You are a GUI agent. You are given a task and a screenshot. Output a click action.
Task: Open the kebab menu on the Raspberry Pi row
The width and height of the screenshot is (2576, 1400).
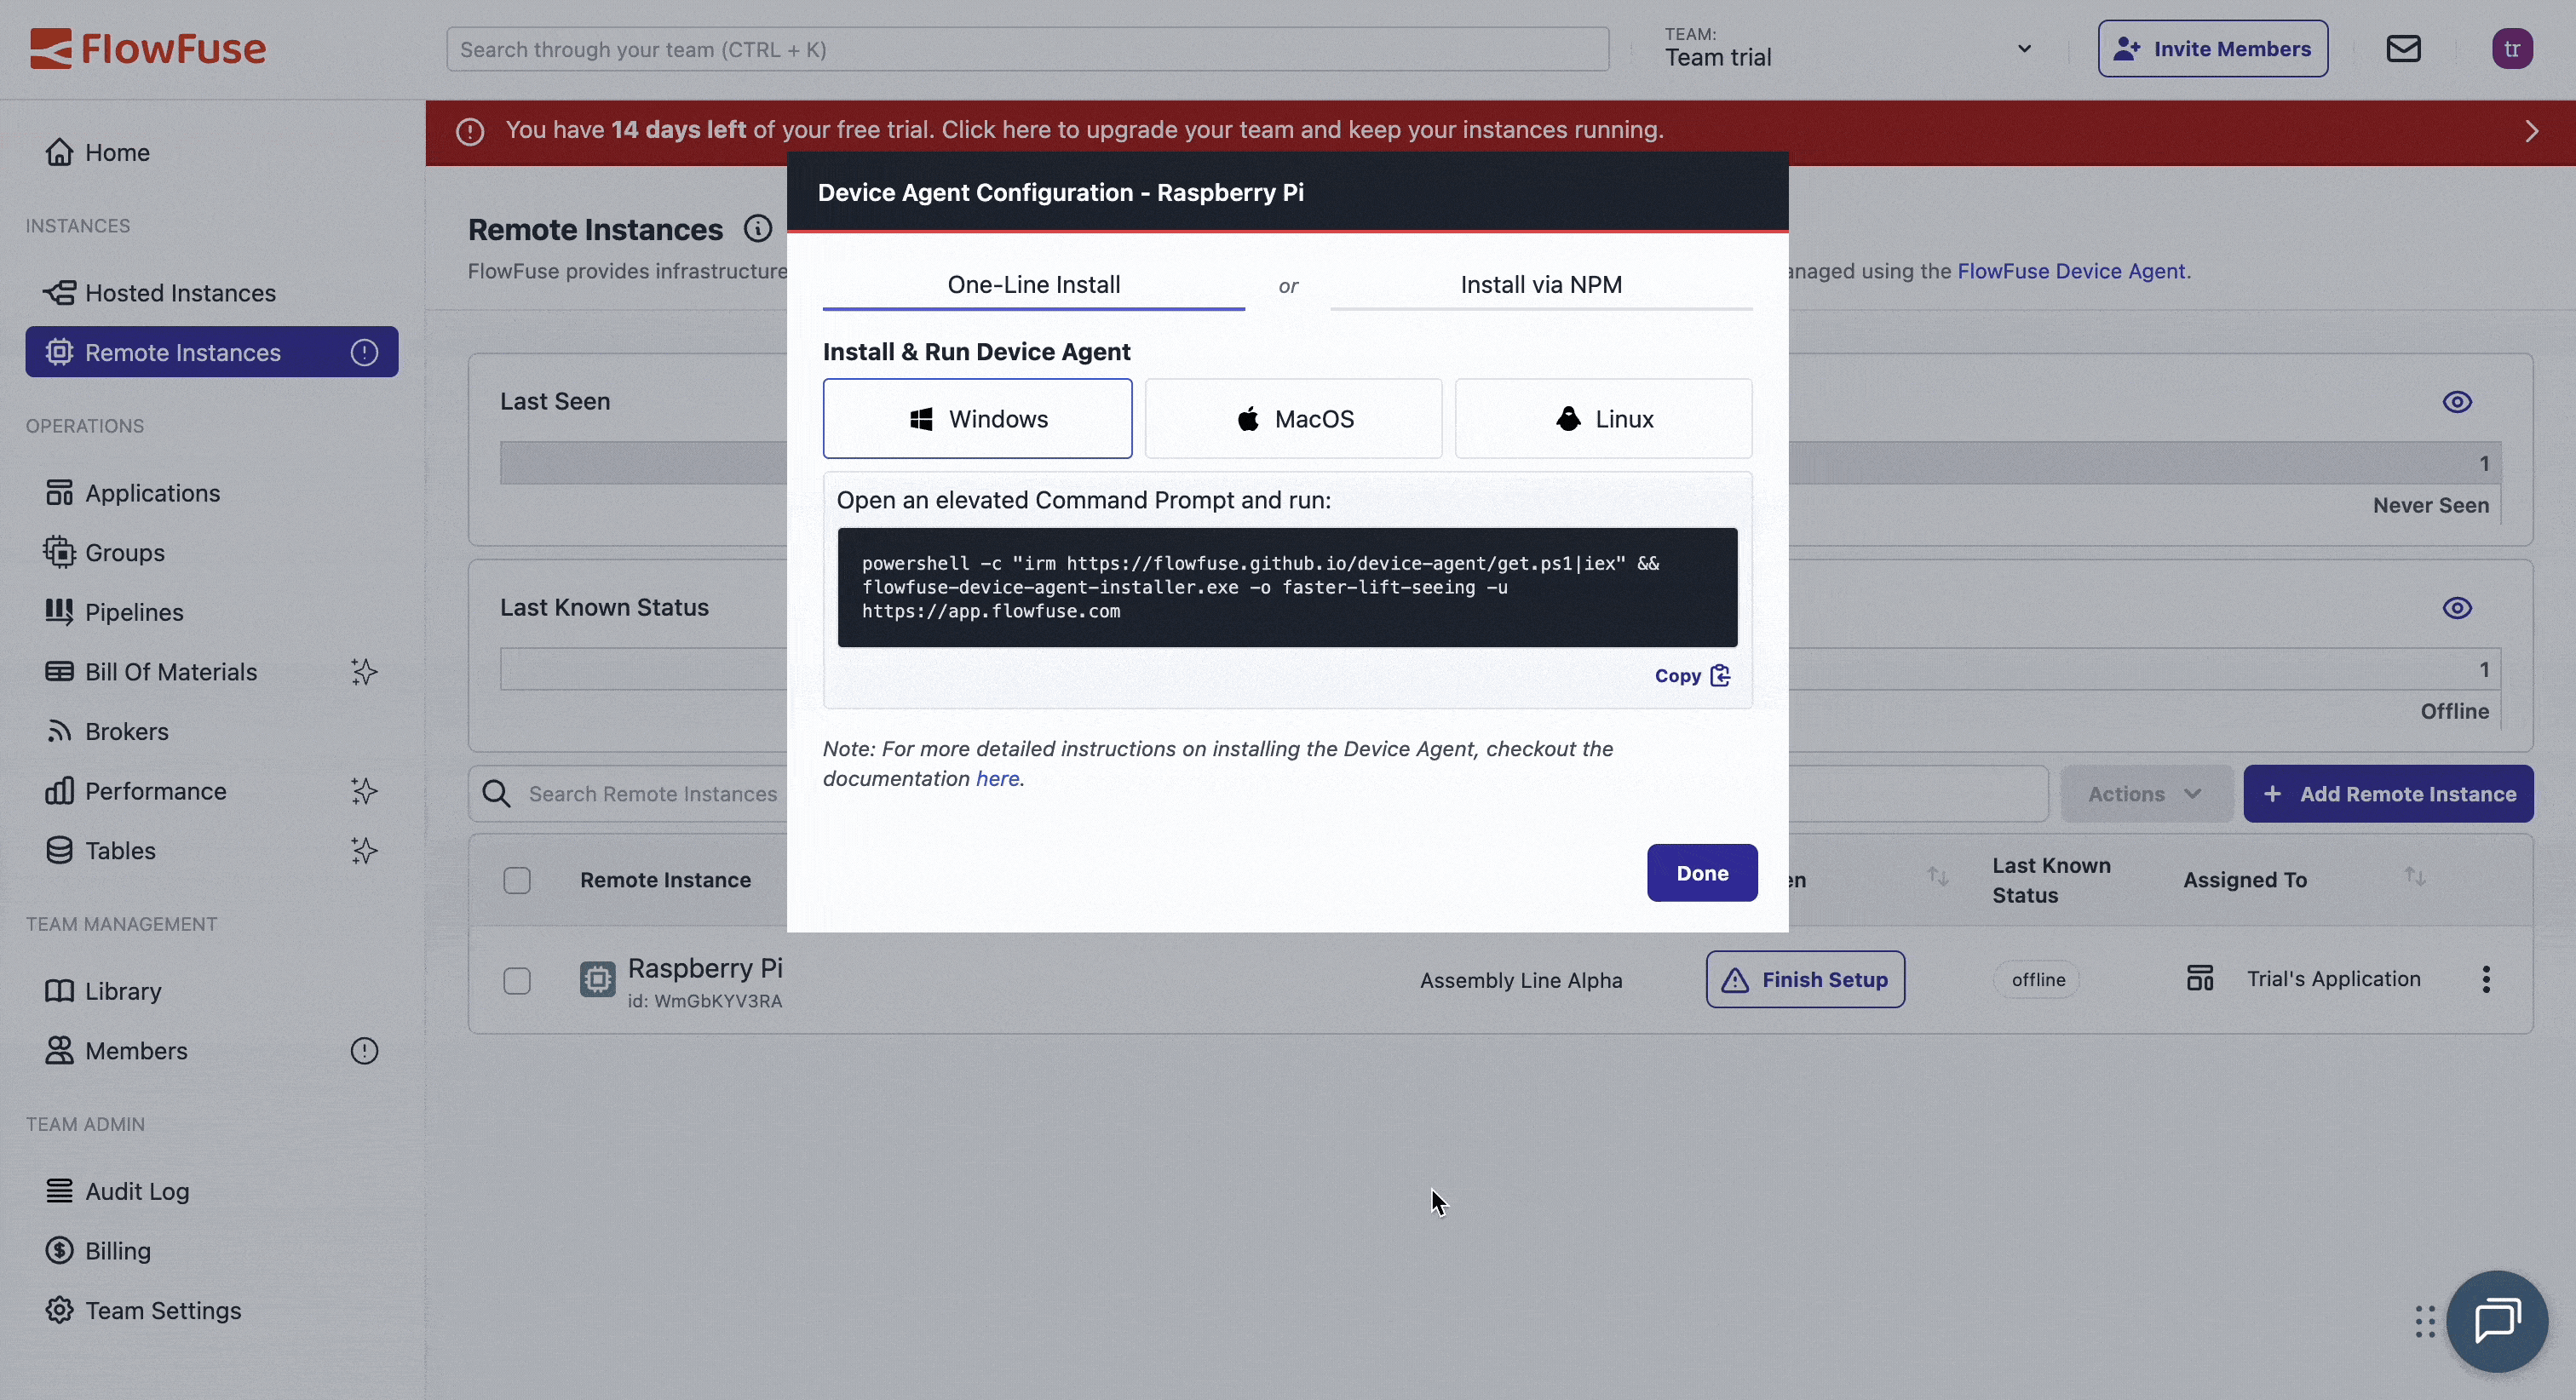[2486, 979]
